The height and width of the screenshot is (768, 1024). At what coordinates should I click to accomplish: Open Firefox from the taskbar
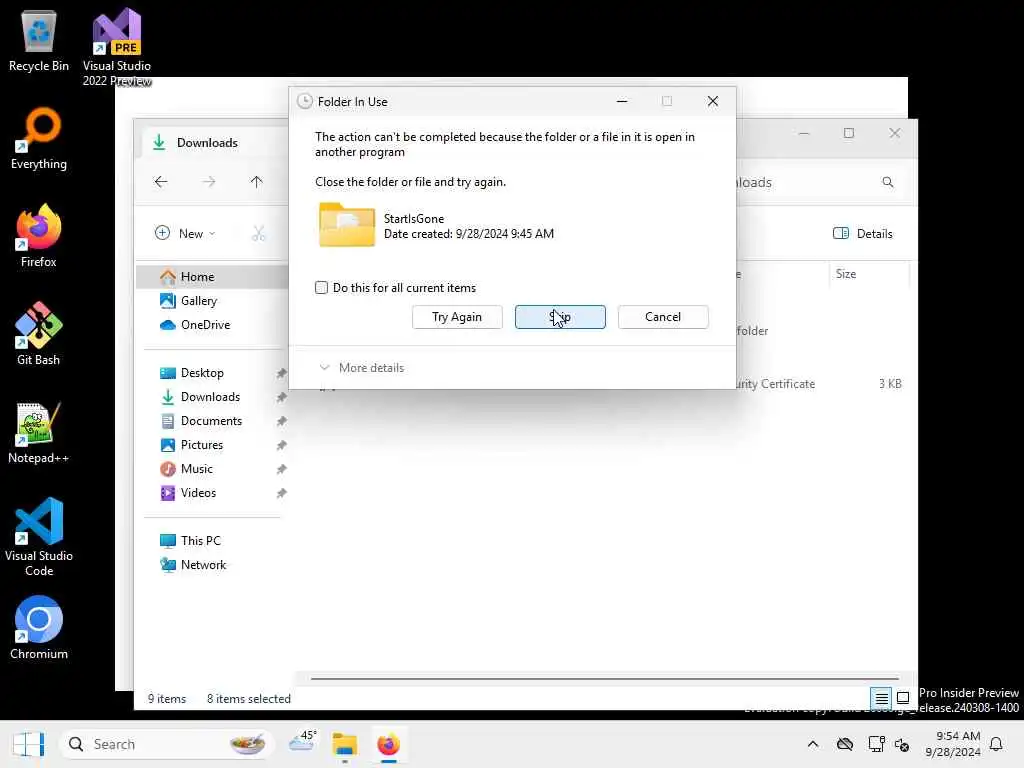point(388,744)
